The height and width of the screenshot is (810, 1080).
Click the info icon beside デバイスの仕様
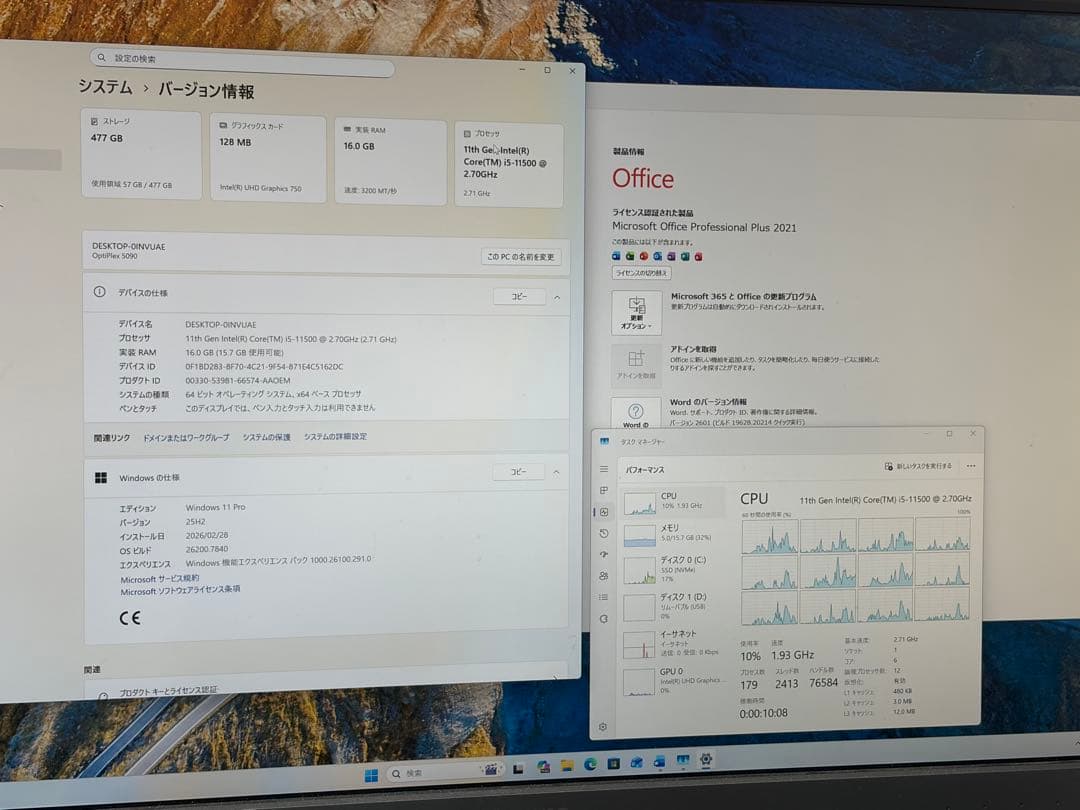point(99,292)
